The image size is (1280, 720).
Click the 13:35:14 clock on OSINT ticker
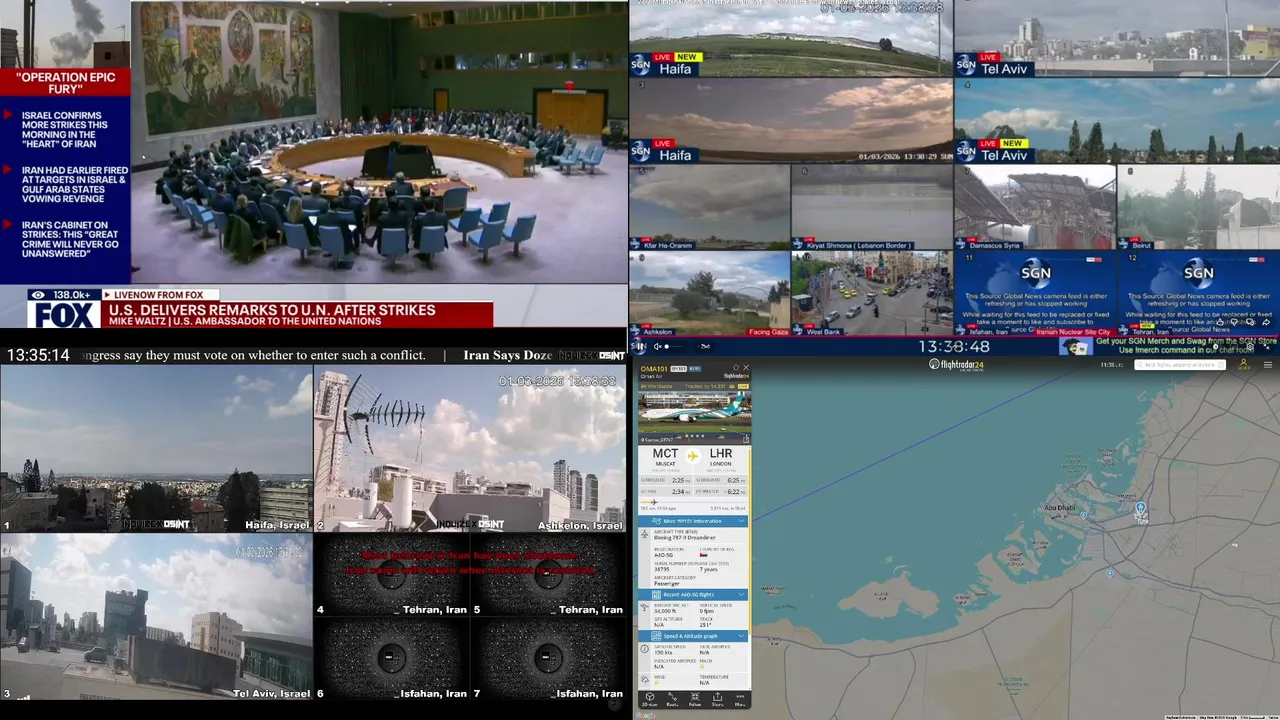pos(38,355)
